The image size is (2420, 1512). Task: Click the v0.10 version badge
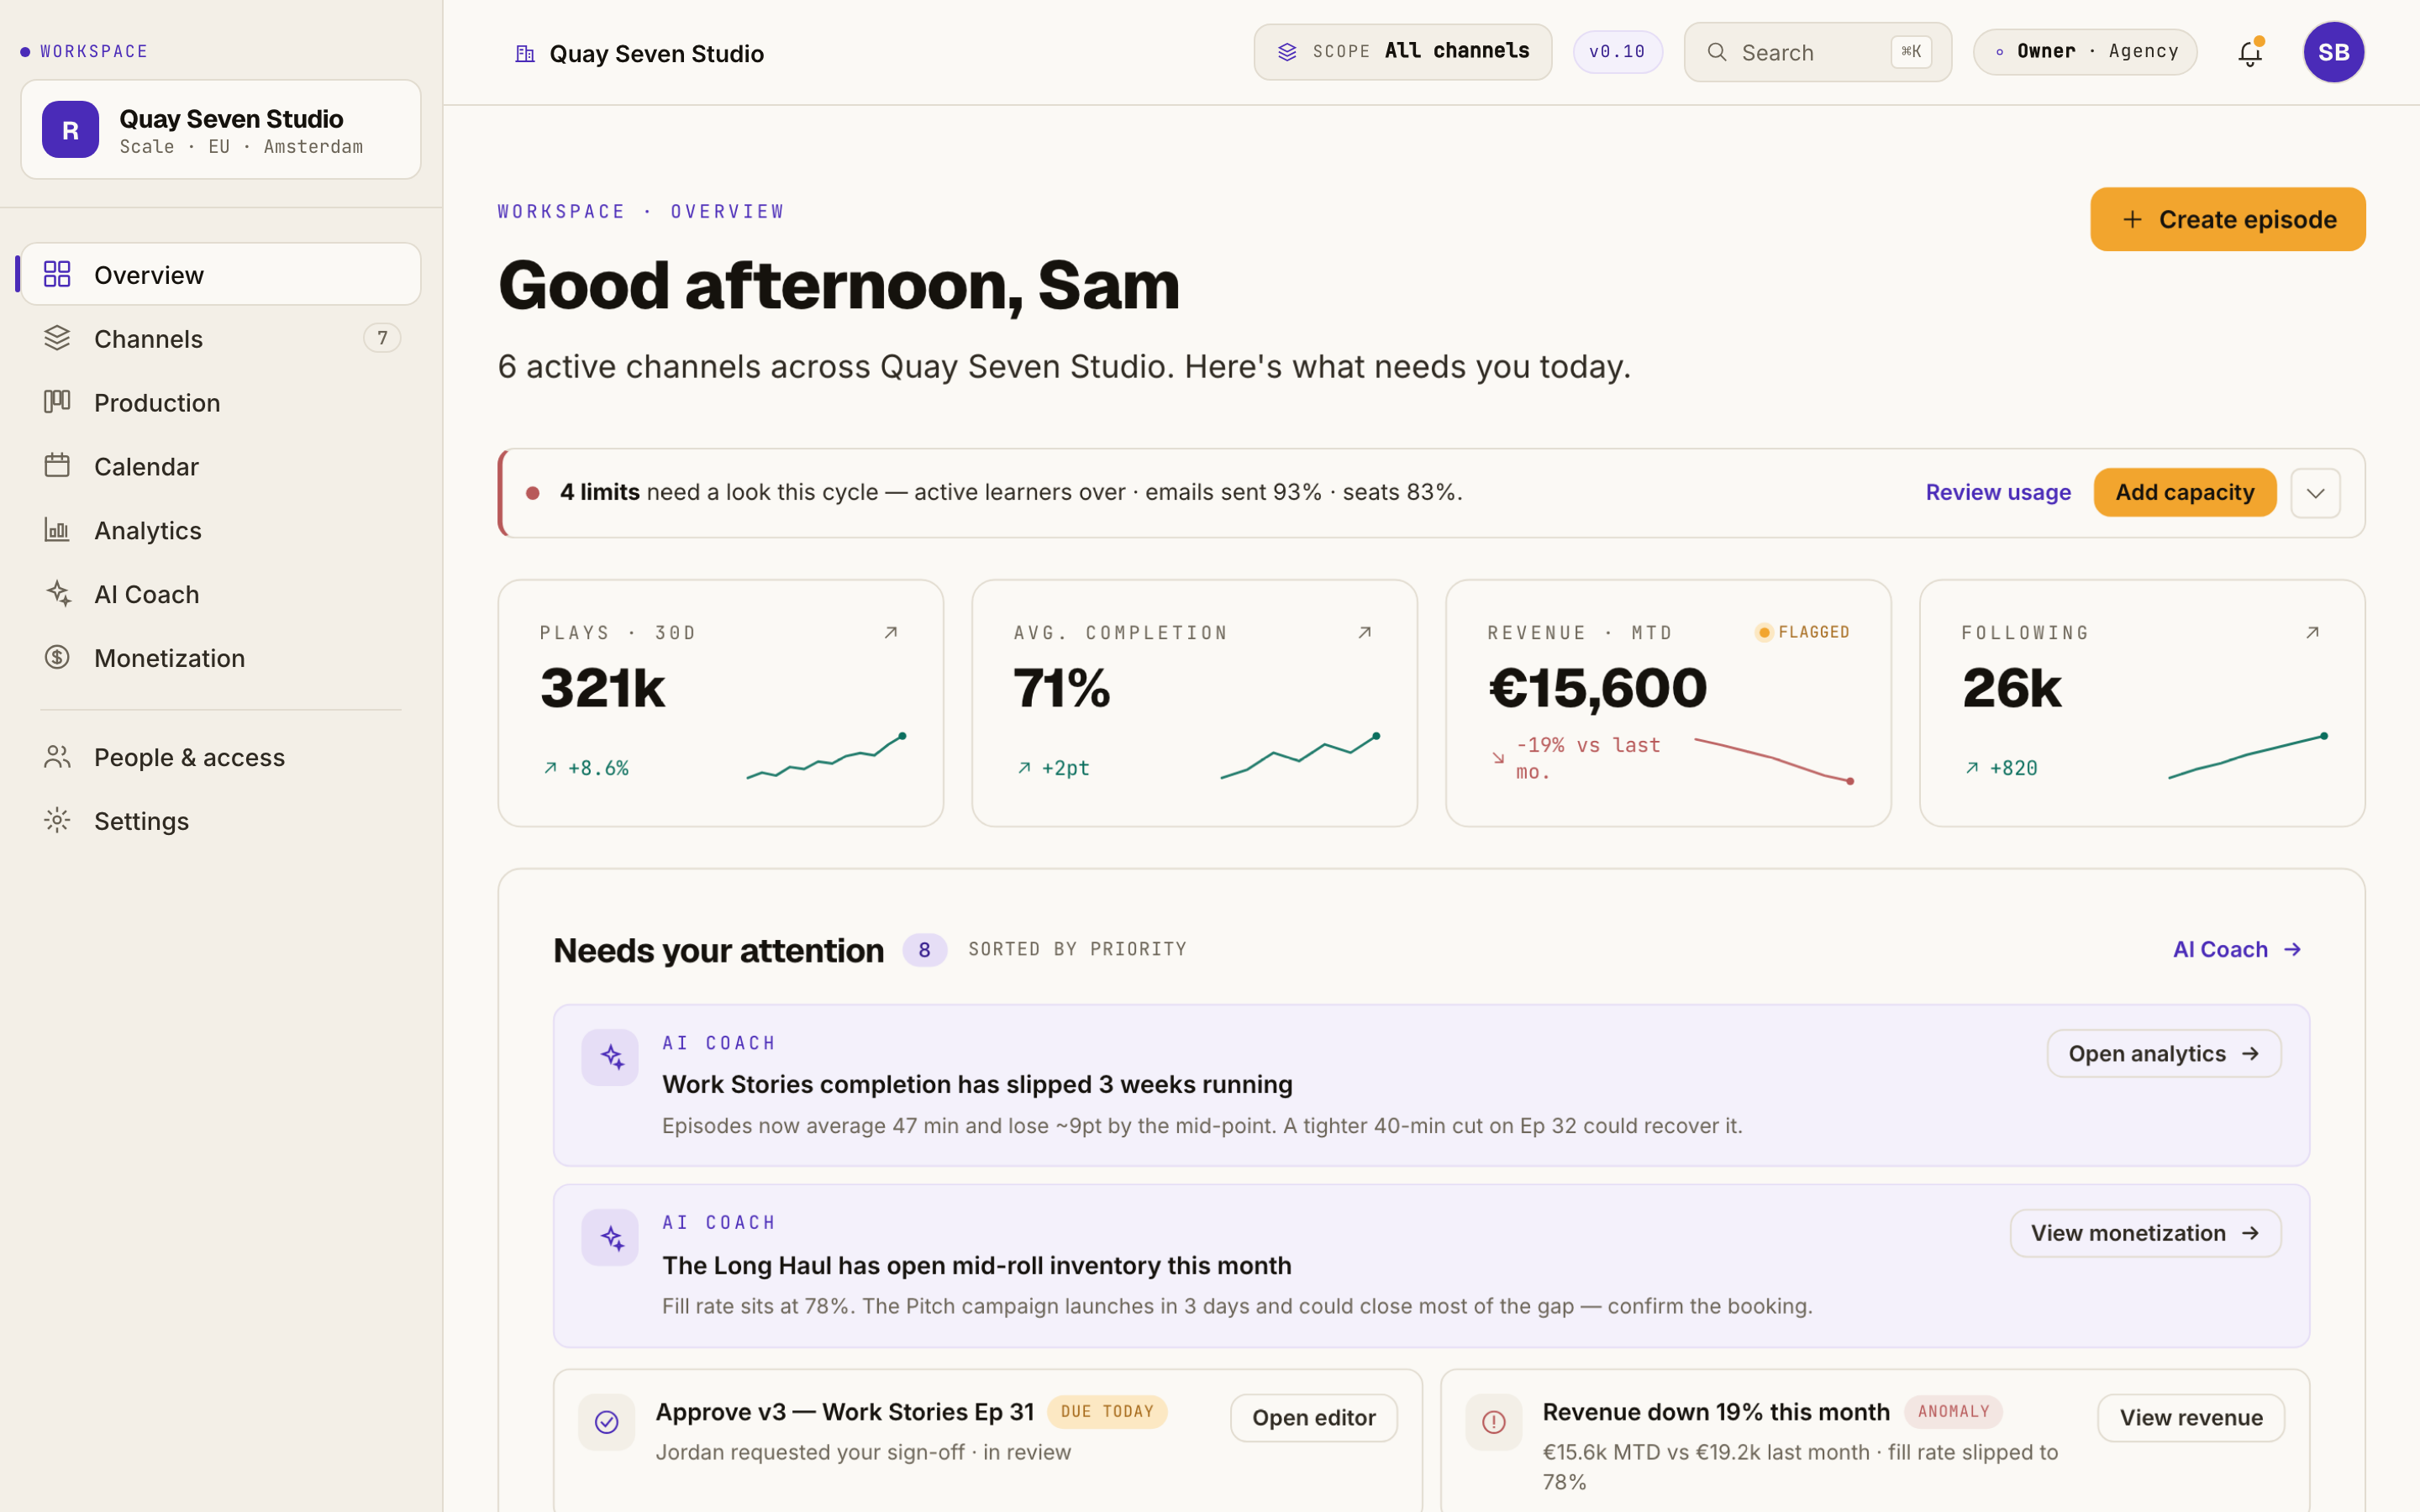click(x=1617, y=52)
